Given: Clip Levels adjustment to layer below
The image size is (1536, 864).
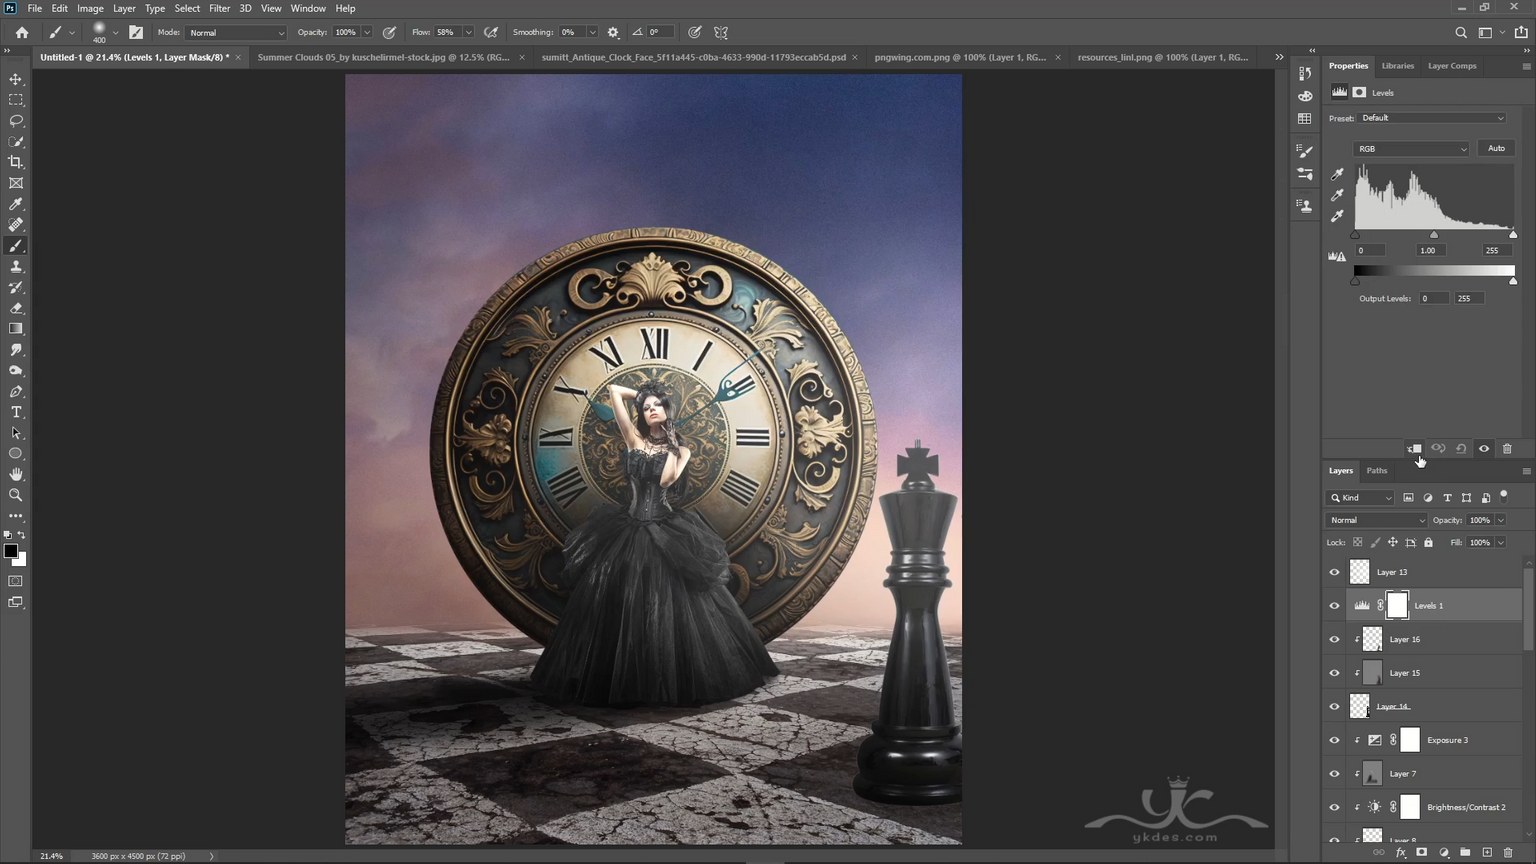Looking at the screenshot, I should (x=1414, y=449).
